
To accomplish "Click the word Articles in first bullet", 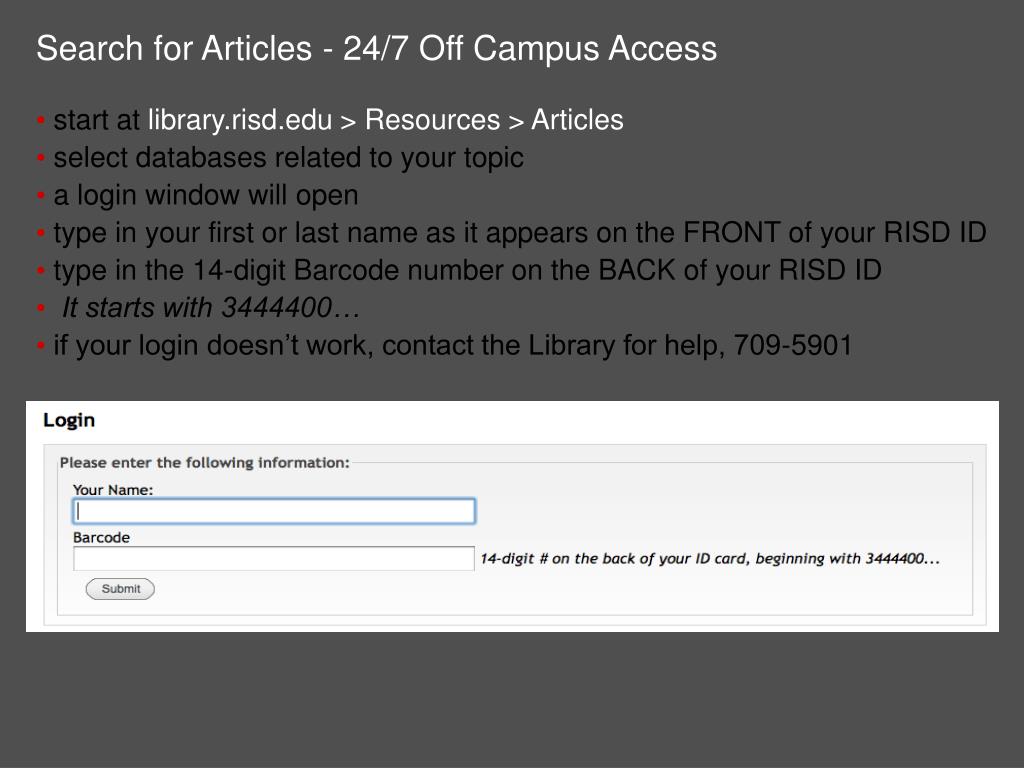I will (x=577, y=120).
